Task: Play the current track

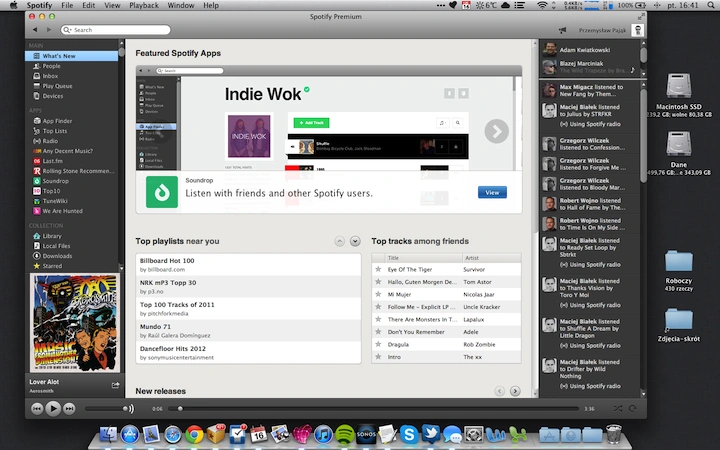Action: 53,409
